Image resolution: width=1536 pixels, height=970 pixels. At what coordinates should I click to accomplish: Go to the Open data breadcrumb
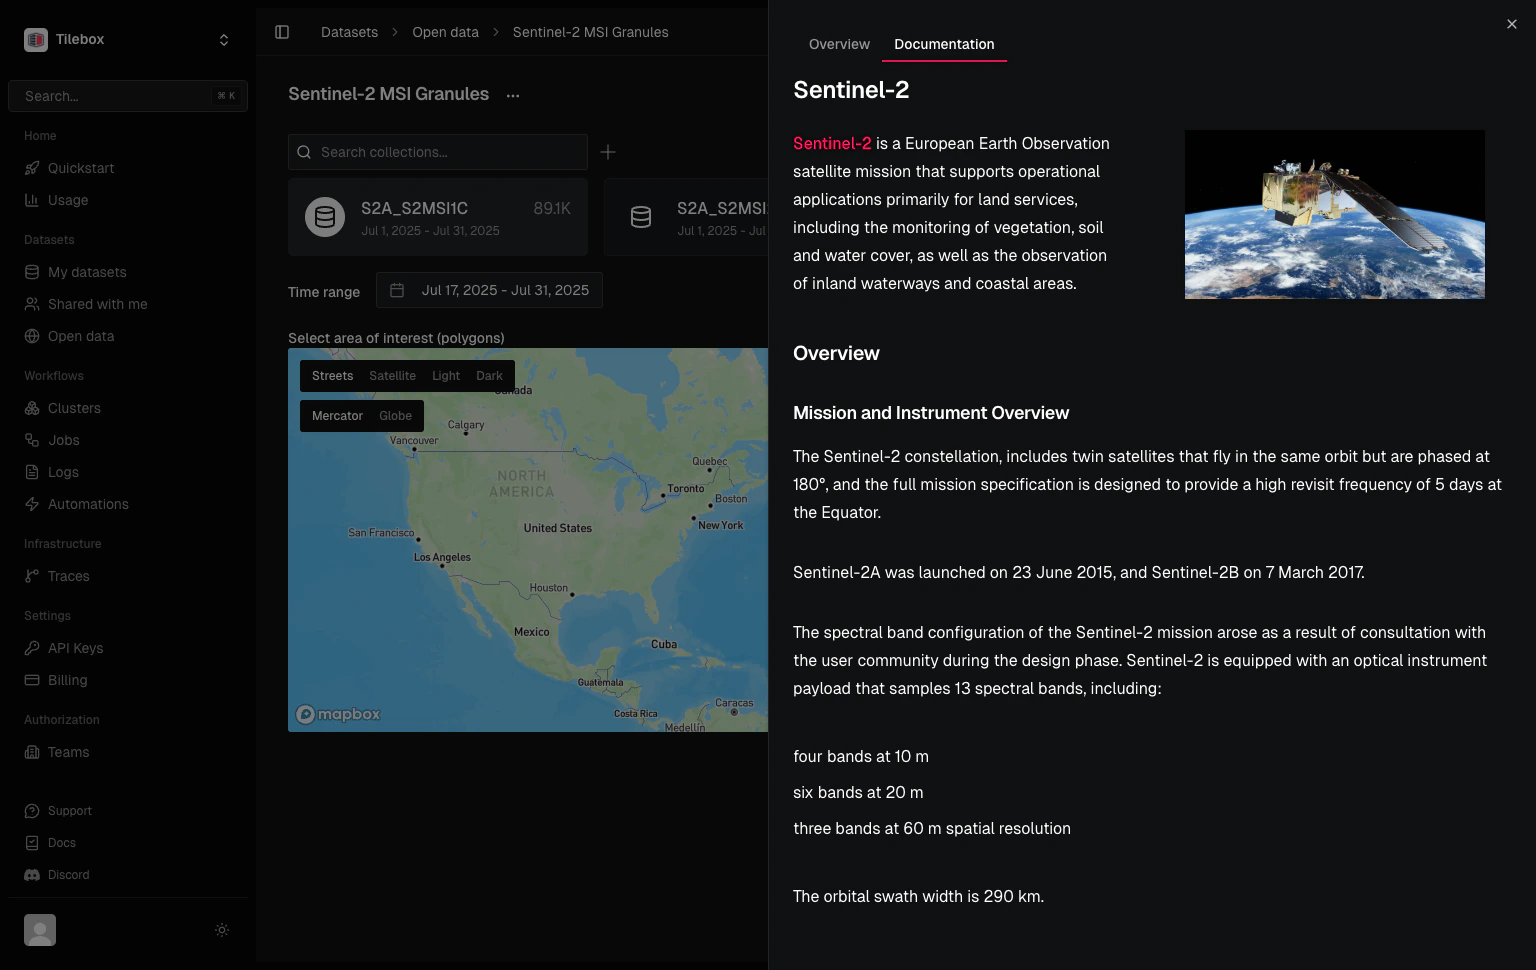(x=445, y=32)
